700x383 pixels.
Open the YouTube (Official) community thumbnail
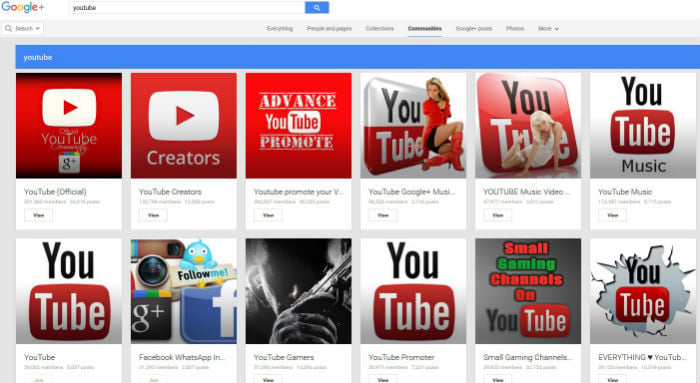pos(69,125)
